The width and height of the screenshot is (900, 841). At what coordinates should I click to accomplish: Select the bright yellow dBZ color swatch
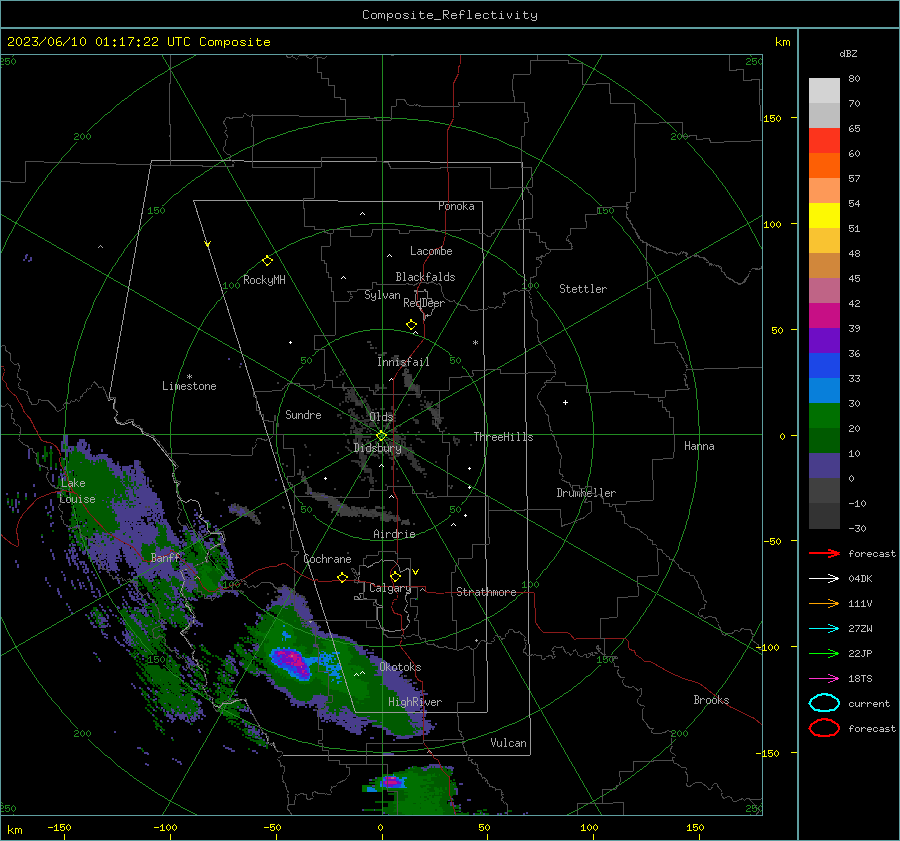tap(824, 215)
